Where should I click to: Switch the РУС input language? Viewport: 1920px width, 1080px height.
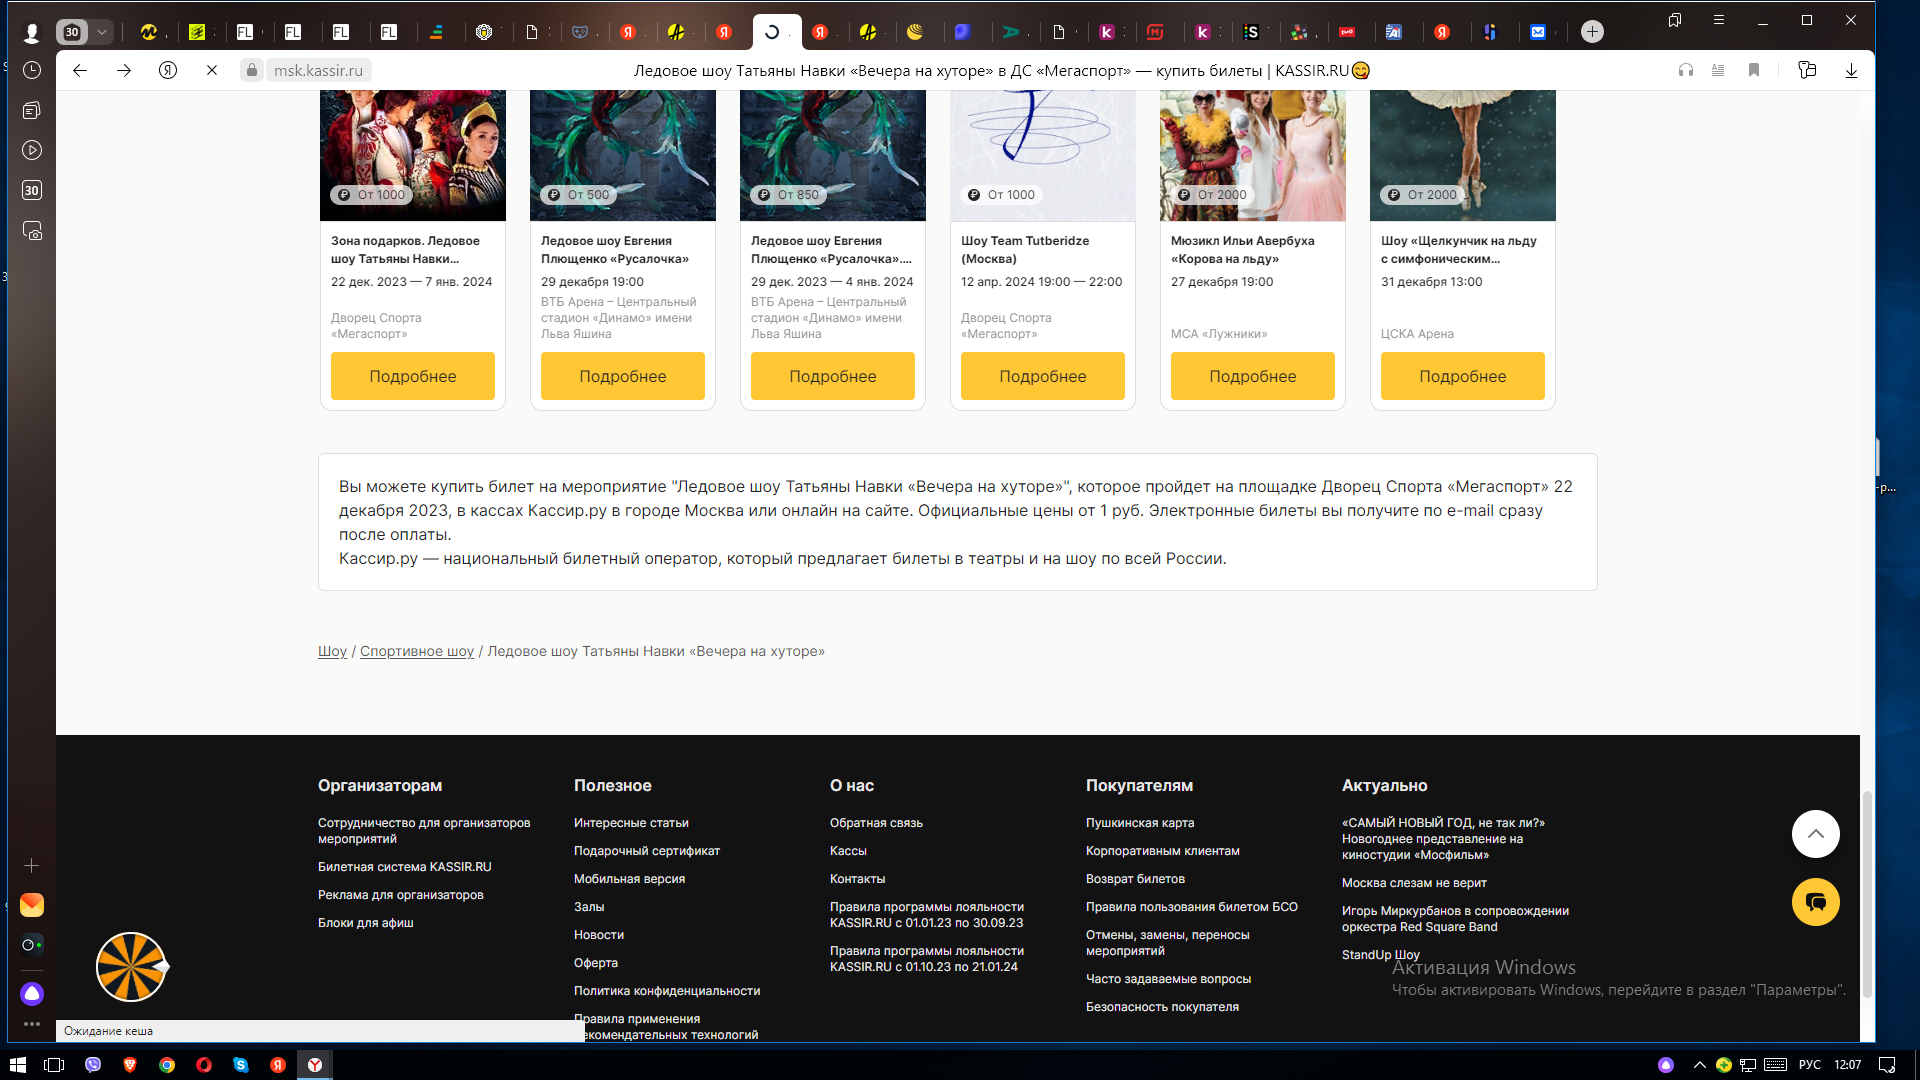[x=1810, y=1065]
